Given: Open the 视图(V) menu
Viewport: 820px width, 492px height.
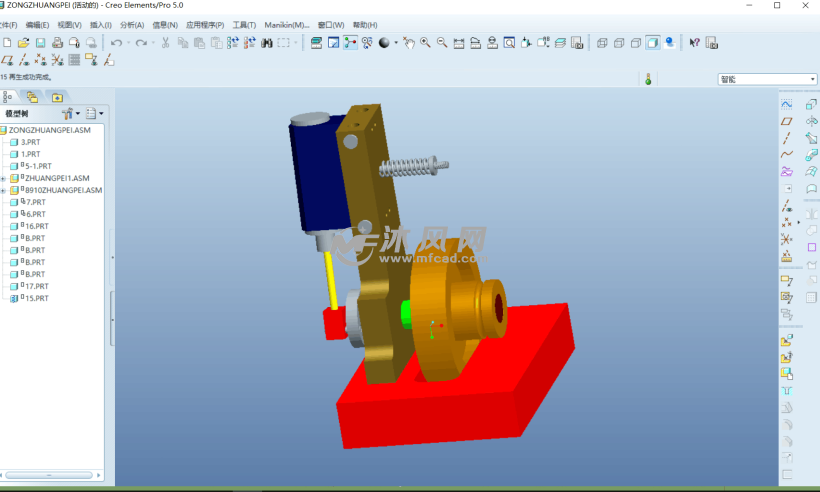Looking at the screenshot, I should [69, 25].
